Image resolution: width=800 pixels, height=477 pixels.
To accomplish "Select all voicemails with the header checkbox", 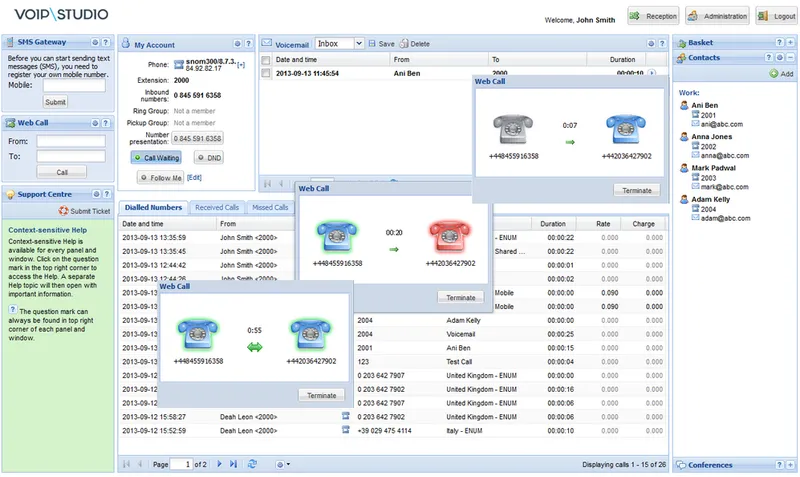I will pyautogui.click(x=266, y=60).
